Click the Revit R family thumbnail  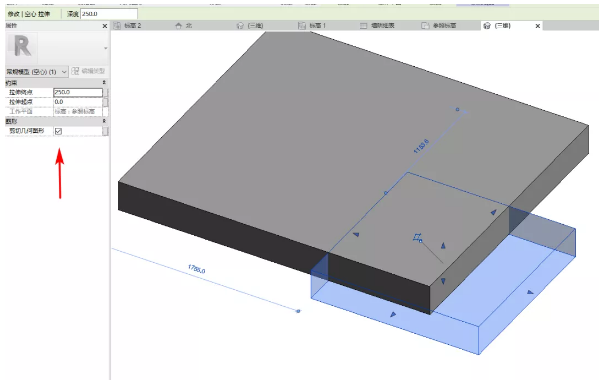pos(22,47)
